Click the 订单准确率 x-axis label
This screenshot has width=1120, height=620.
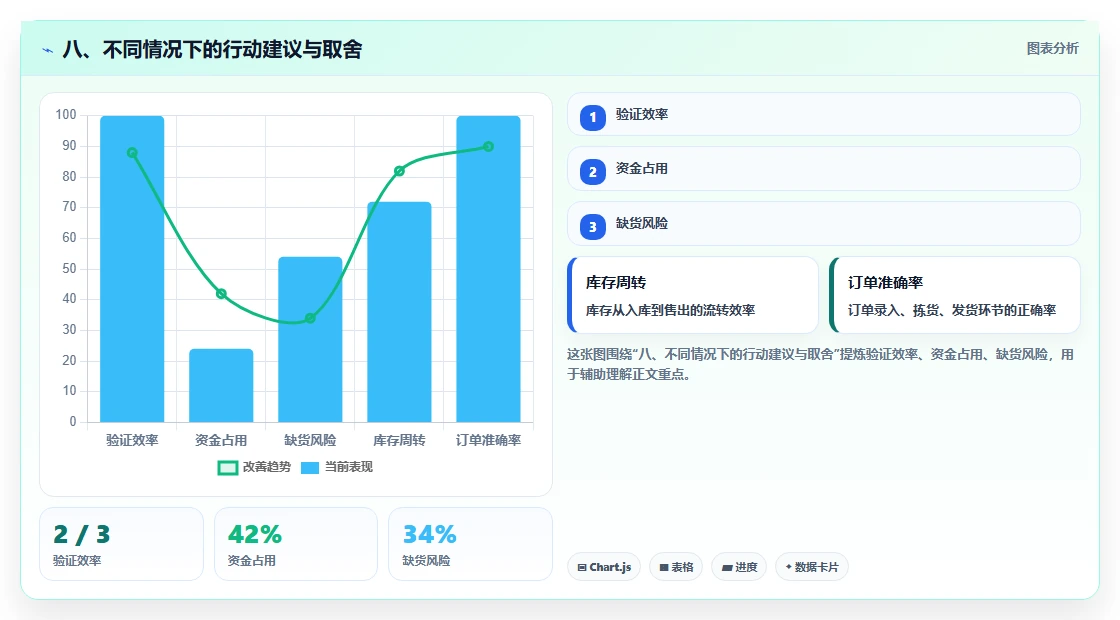tap(489, 441)
